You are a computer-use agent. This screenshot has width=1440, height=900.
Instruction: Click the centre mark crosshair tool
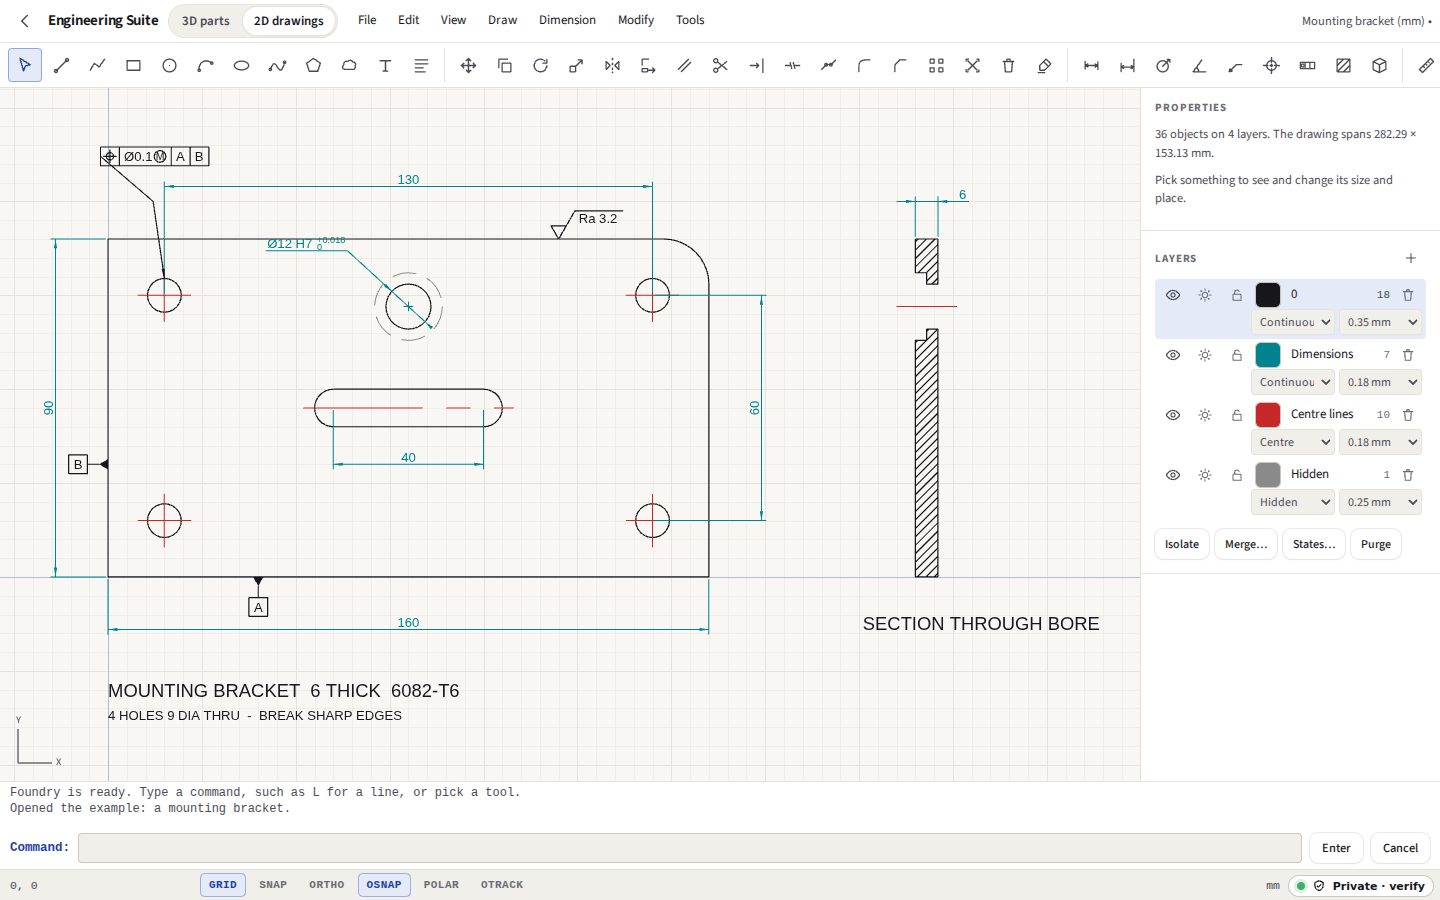click(1271, 66)
